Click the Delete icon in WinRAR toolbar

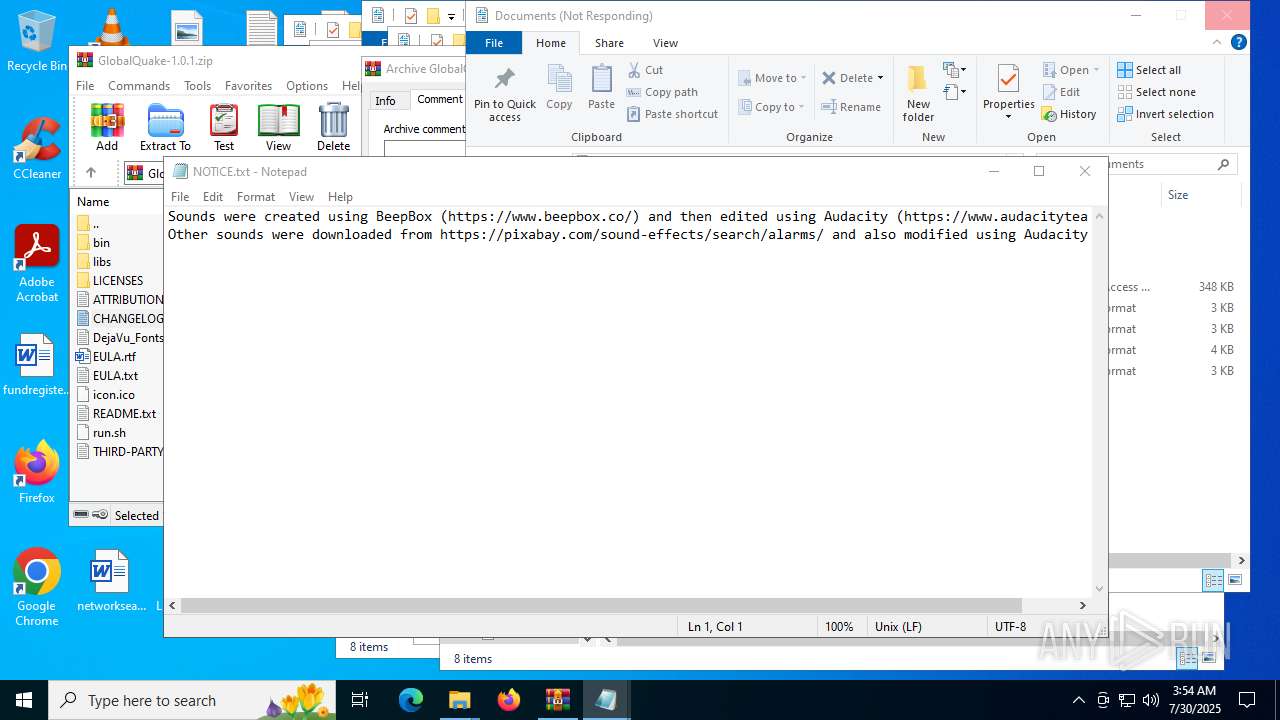pos(333,128)
